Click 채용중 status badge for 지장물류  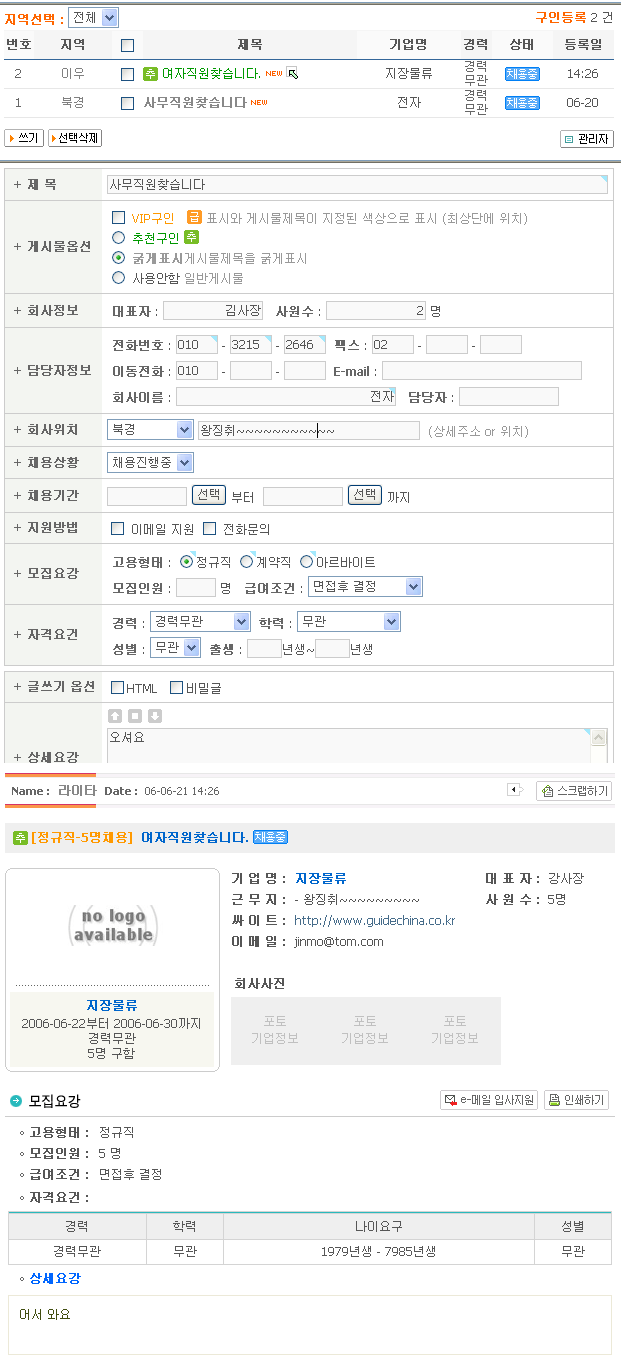coord(522,74)
